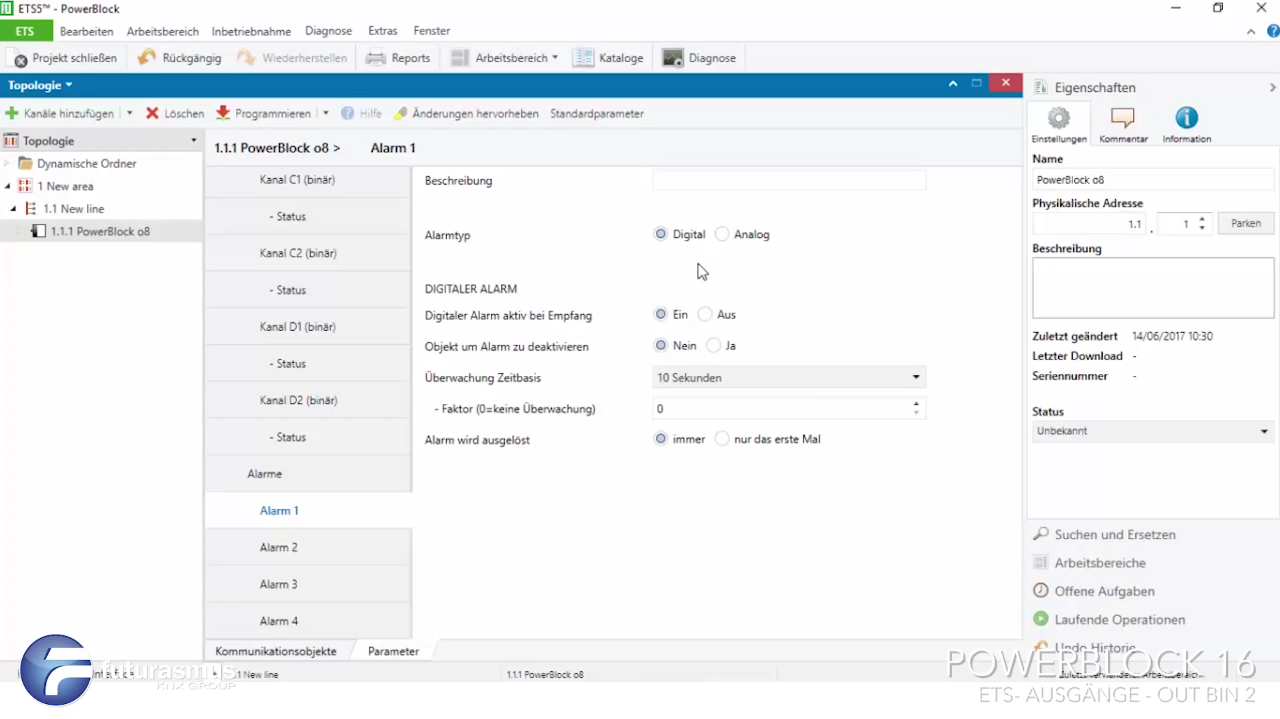
Task: Open the Information panel icon
Action: (x=1186, y=119)
